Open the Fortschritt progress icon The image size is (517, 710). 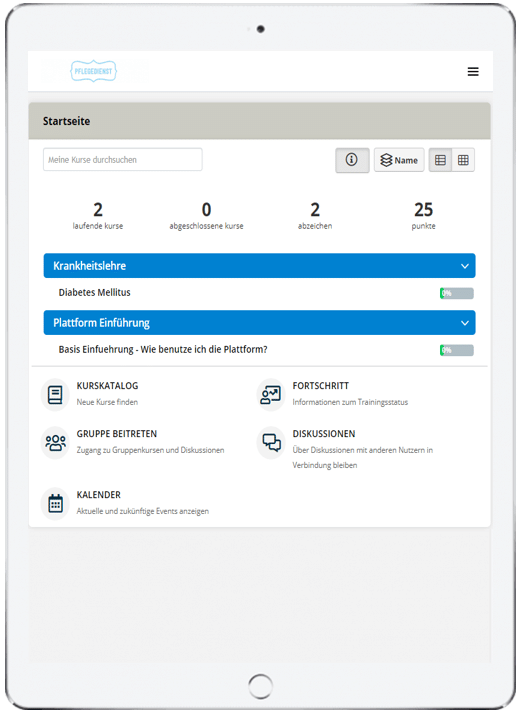tap(271, 395)
